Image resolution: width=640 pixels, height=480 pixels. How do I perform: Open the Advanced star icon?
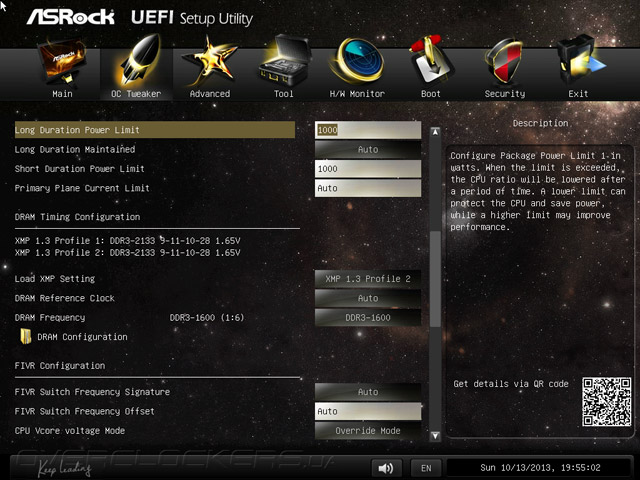[x=209, y=61]
